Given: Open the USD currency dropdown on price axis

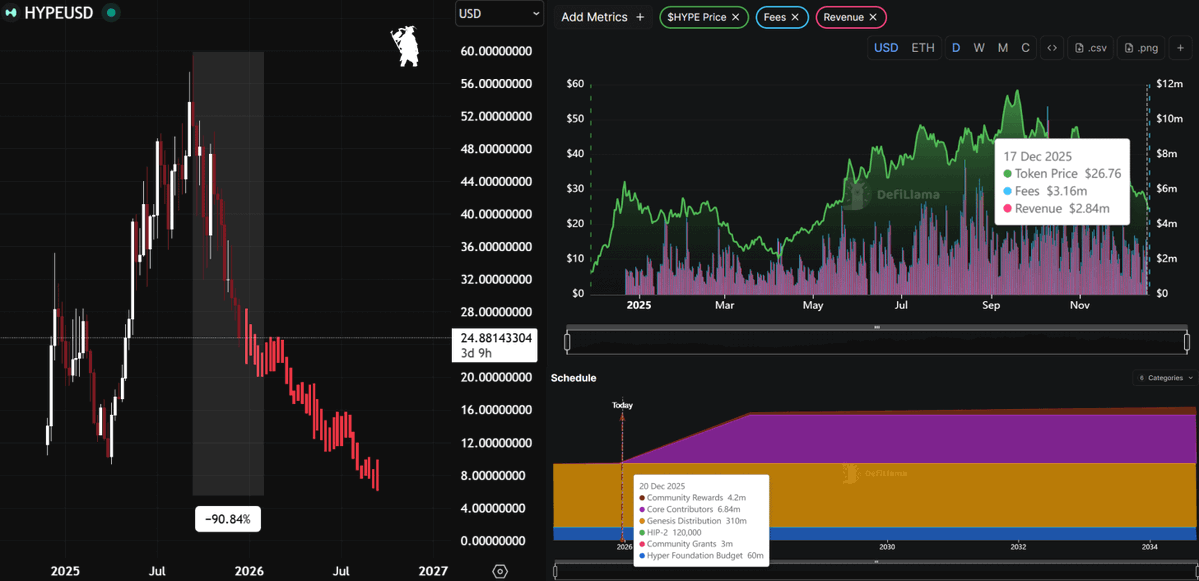Looking at the screenshot, I should (499, 14).
